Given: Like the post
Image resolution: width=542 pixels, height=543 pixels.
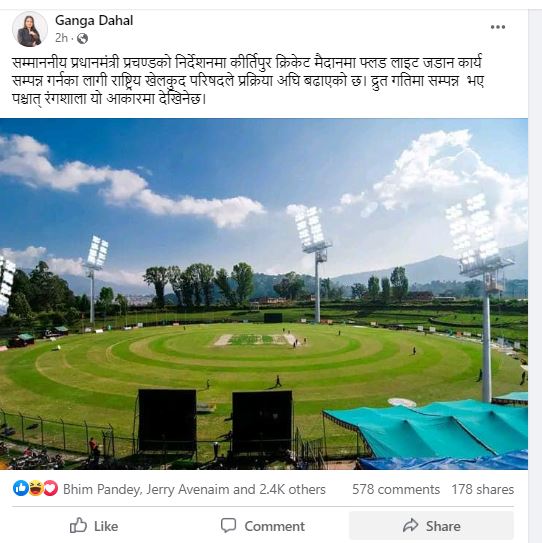Looking at the screenshot, I should pos(94,526).
